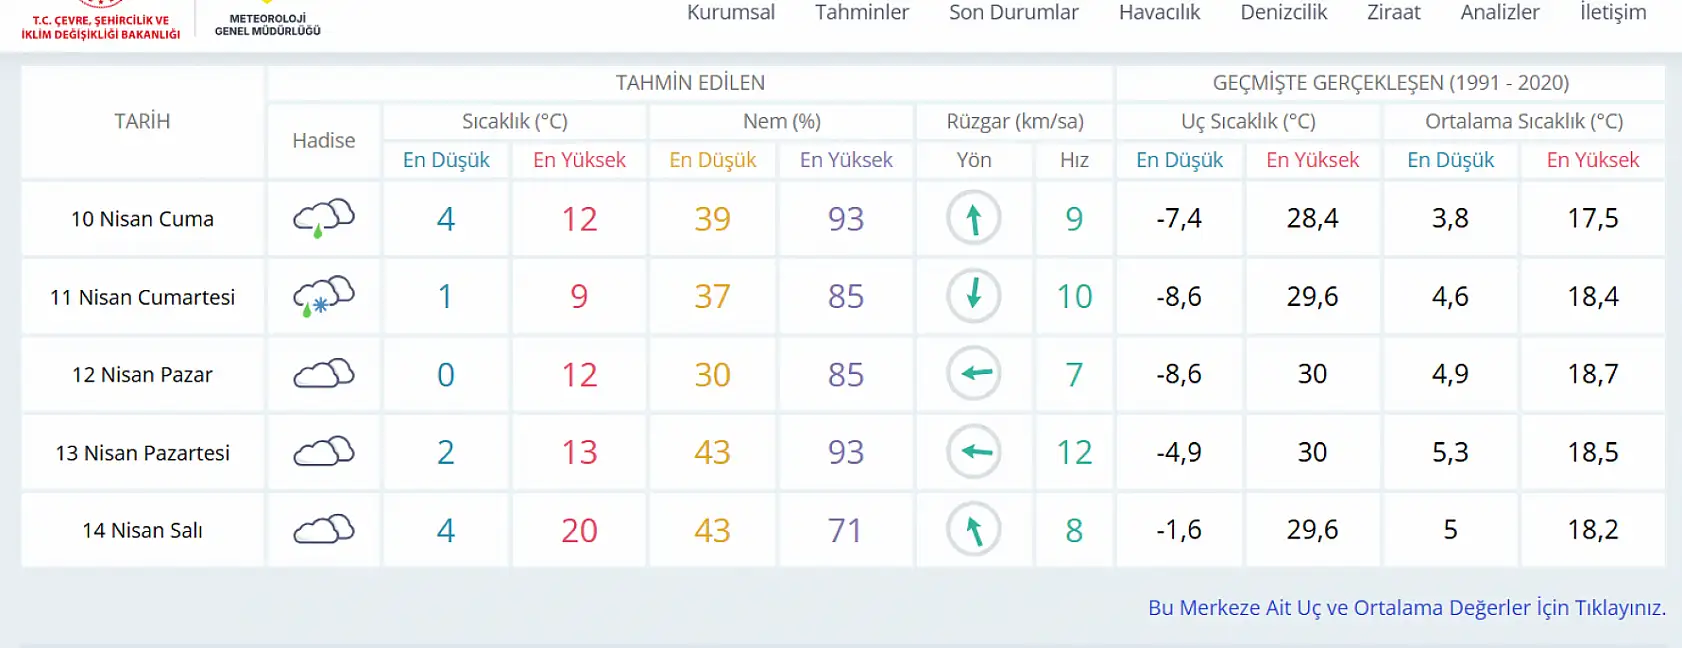Click the TARİH column header
Screen dimensions: 1682x648
click(x=142, y=121)
